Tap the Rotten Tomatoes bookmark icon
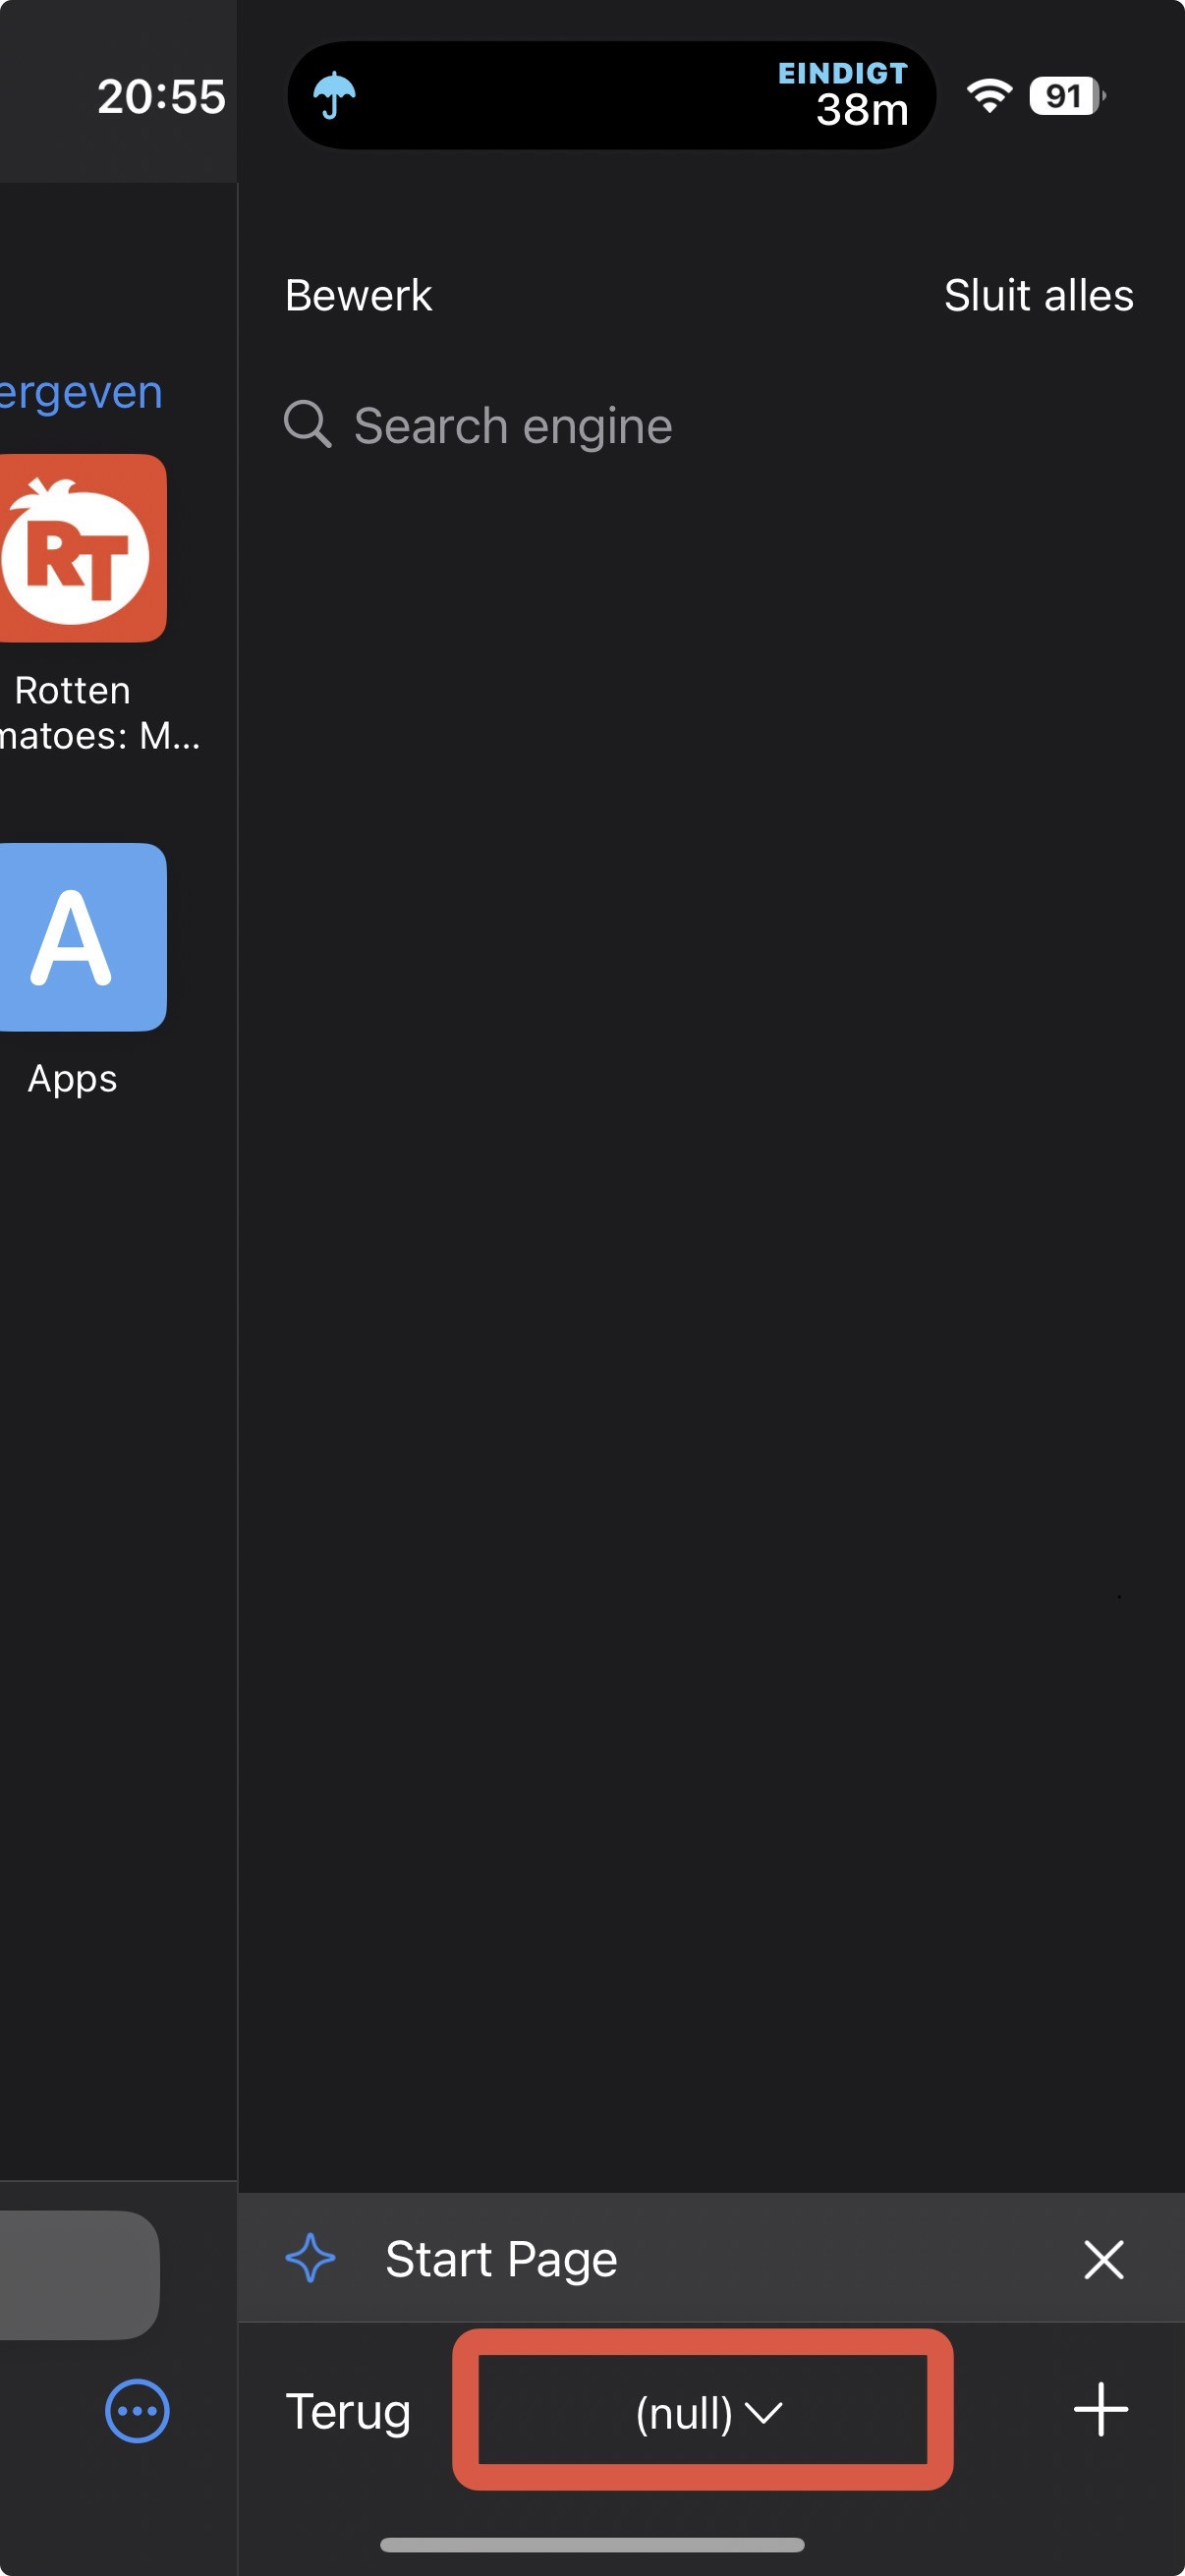Viewport: 1185px width, 2576px height. (82, 548)
